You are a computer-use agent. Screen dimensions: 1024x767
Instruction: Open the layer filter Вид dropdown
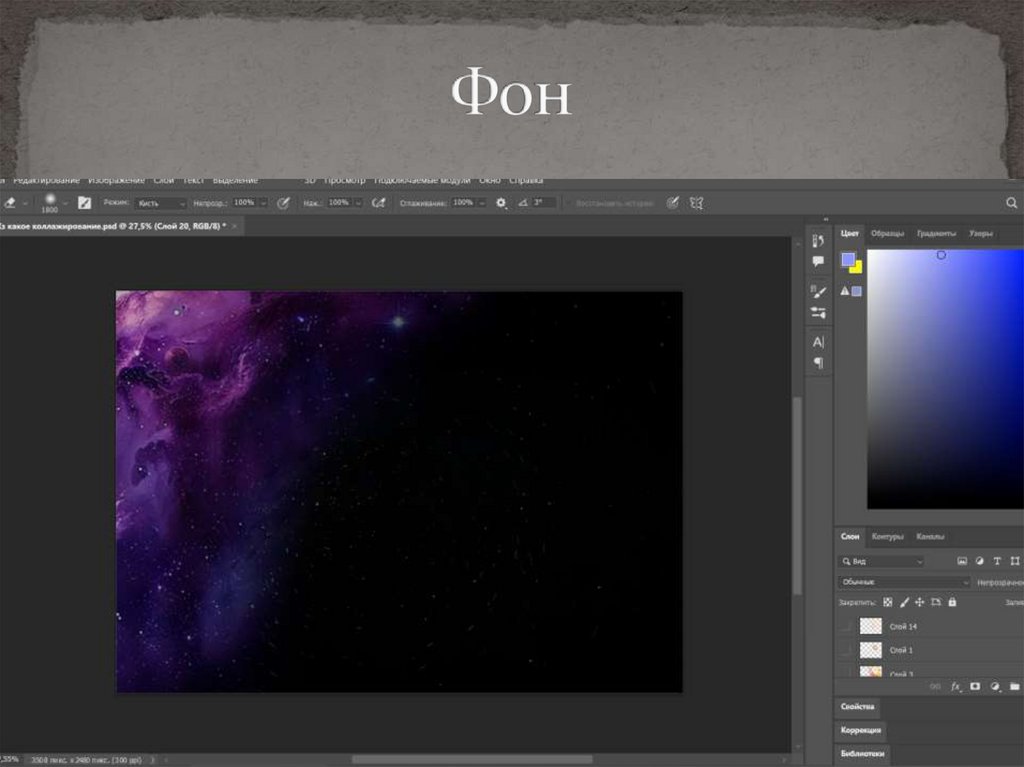(x=882, y=561)
